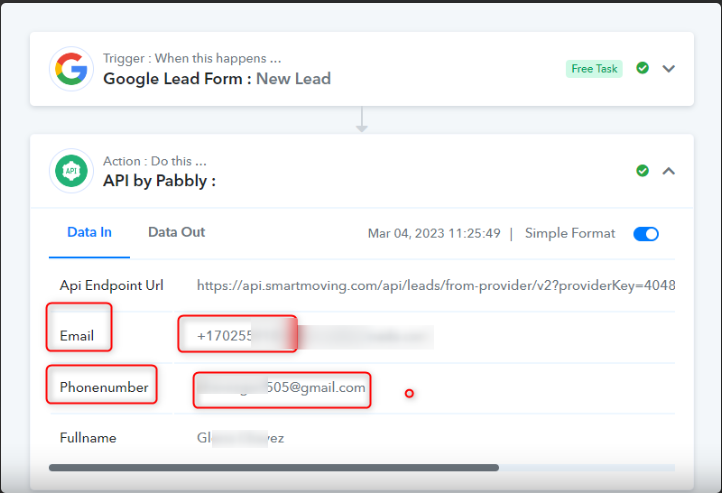The image size is (722, 493).
Task: Switch to the Data Out tab
Action: point(176,232)
